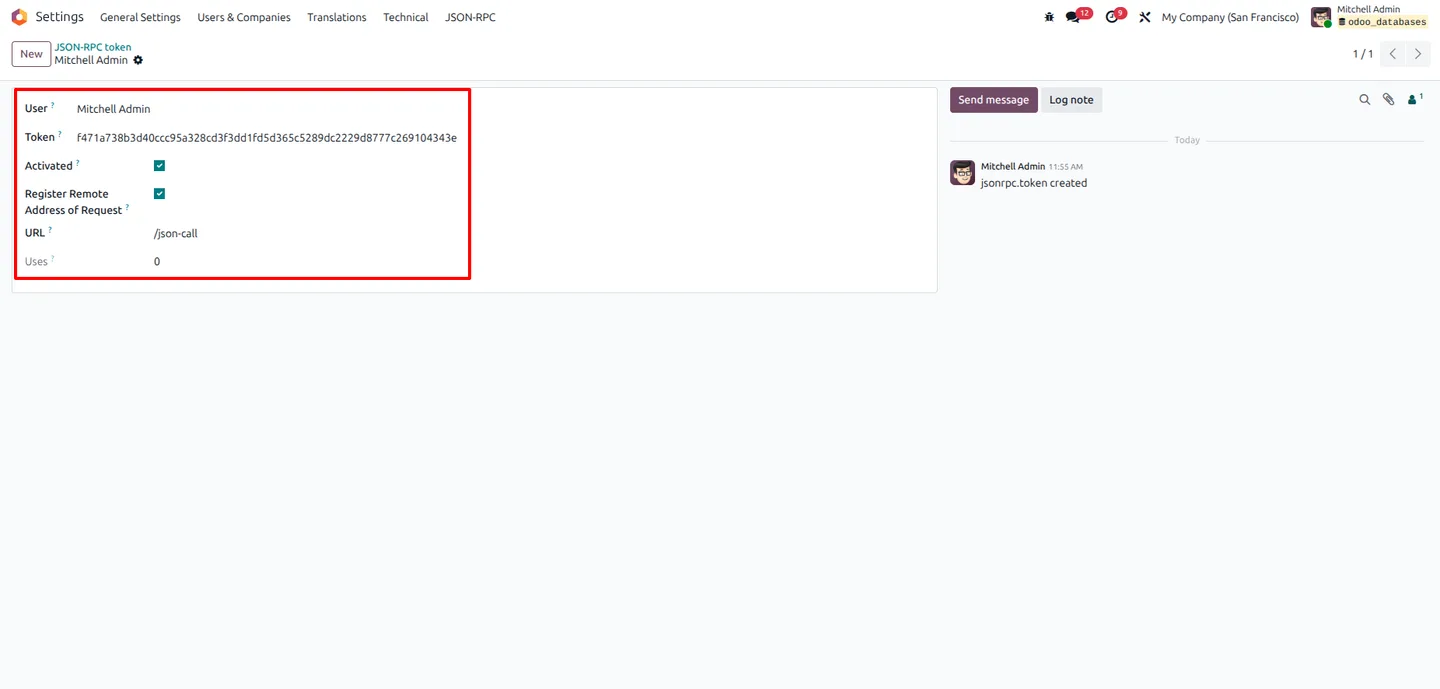Open the activities clock icon
This screenshot has height=689, width=1440.
pos(1114,16)
